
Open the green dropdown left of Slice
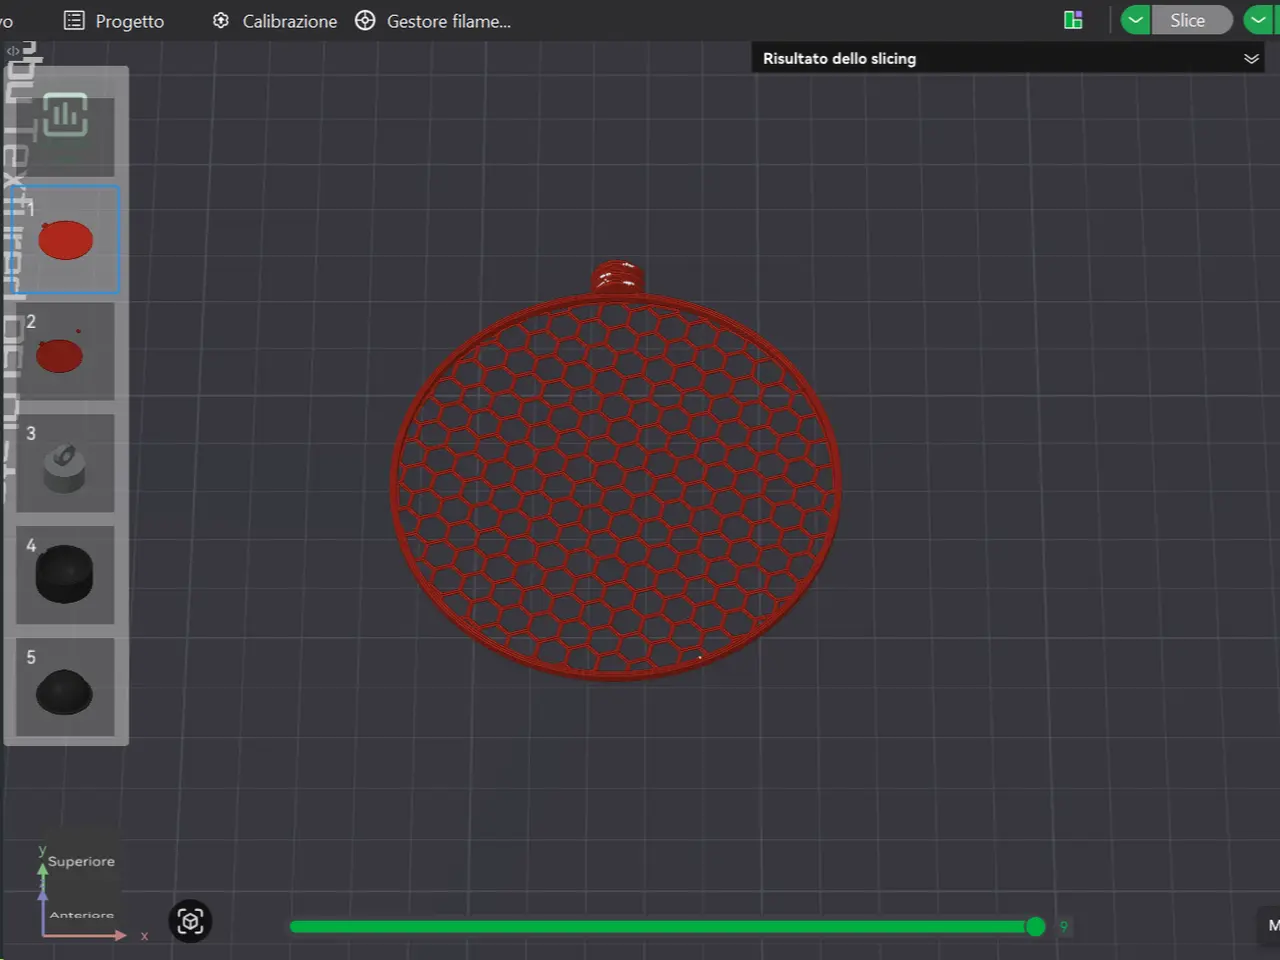(1135, 20)
